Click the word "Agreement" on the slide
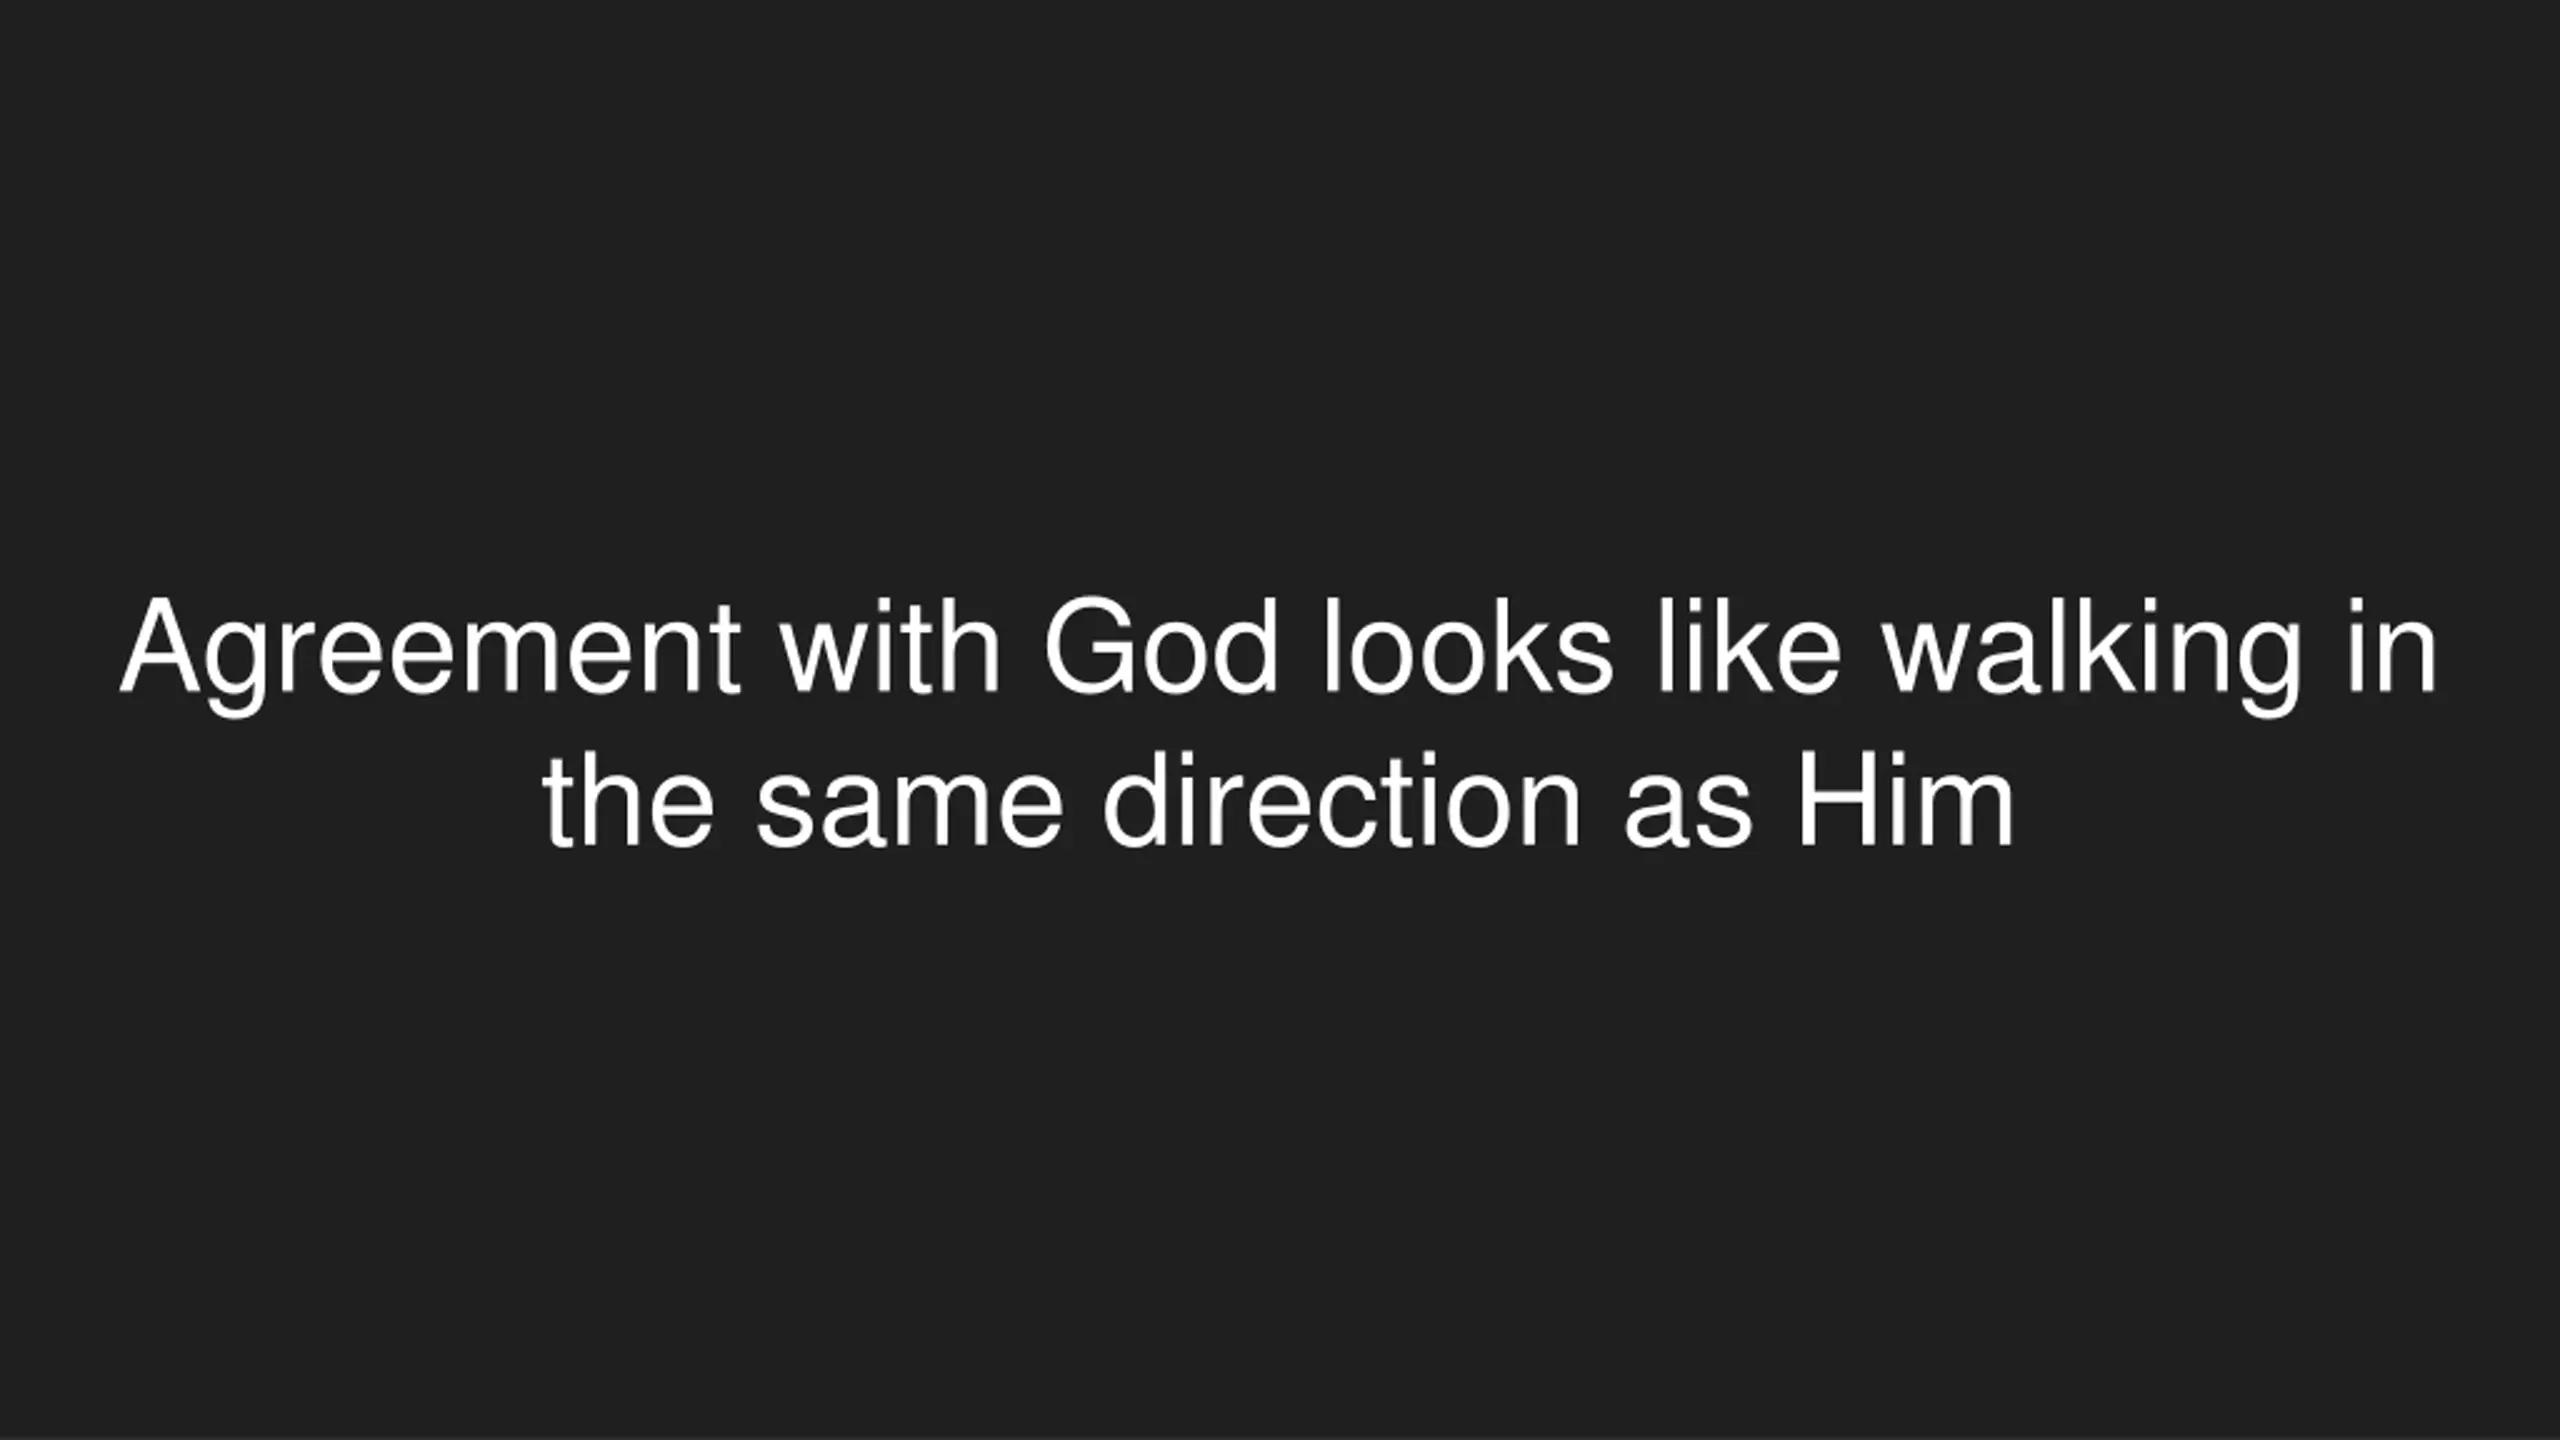Image resolution: width=2560 pixels, height=1440 pixels. coord(430,655)
